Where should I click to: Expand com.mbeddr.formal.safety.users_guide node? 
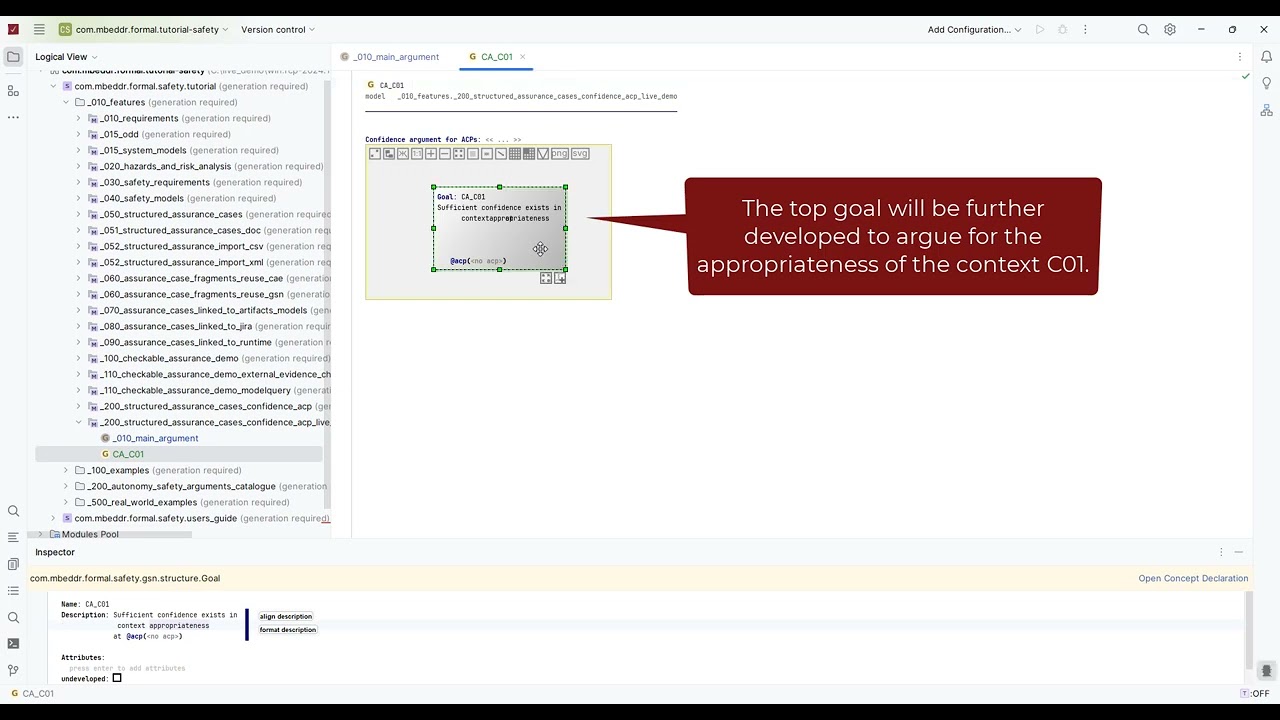(x=53, y=518)
